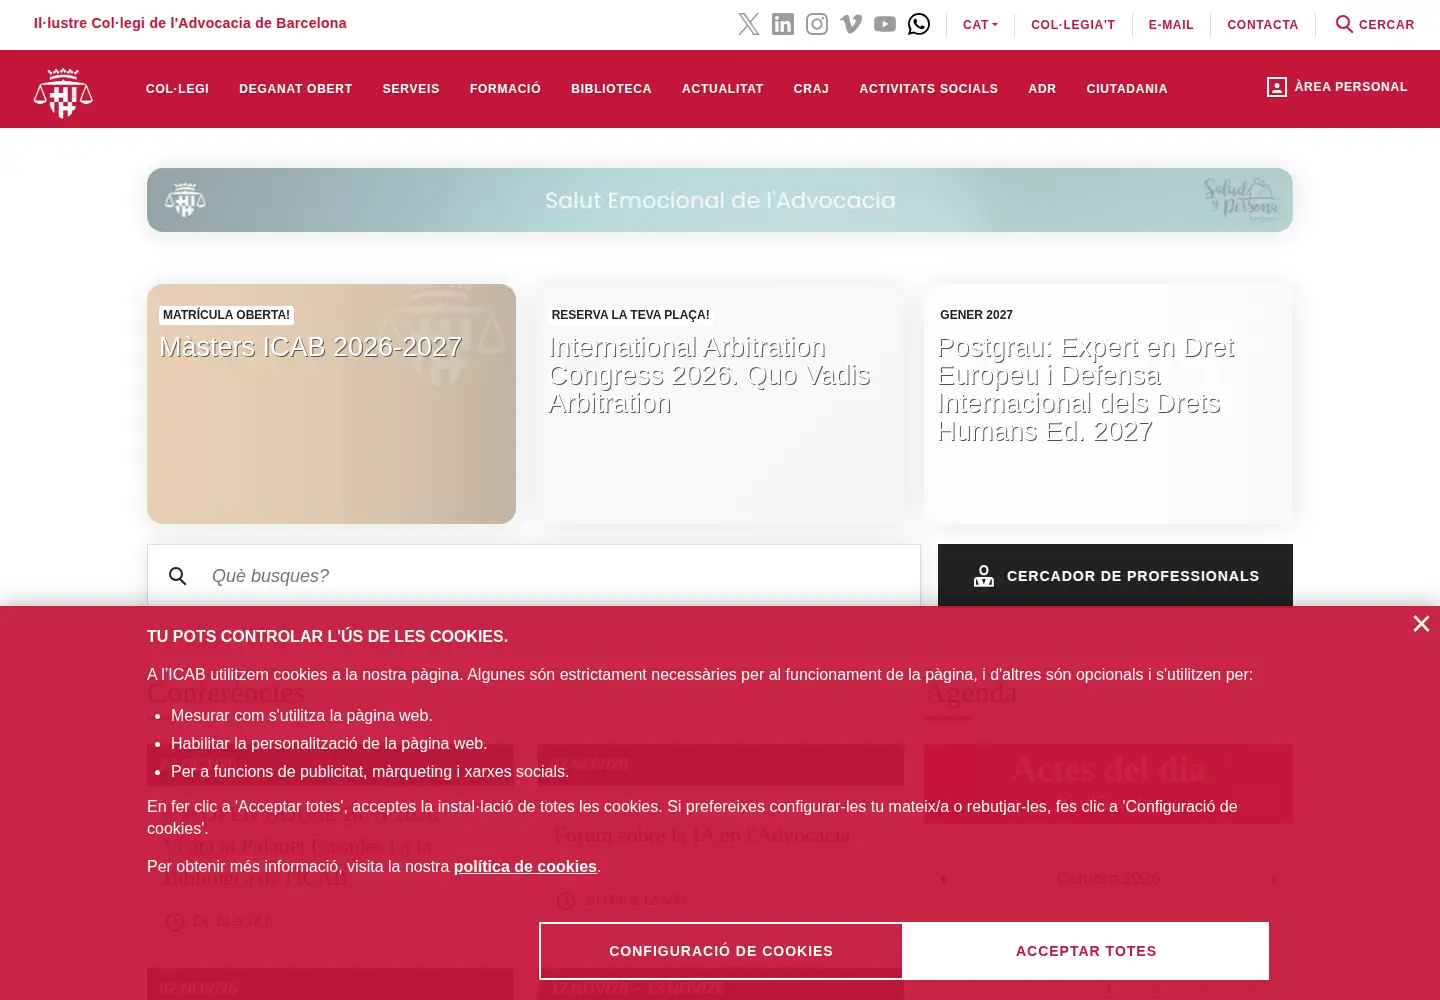Open the BIBLIOTECA menu
This screenshot has height=1000, width=1440.
pos(611,89)
